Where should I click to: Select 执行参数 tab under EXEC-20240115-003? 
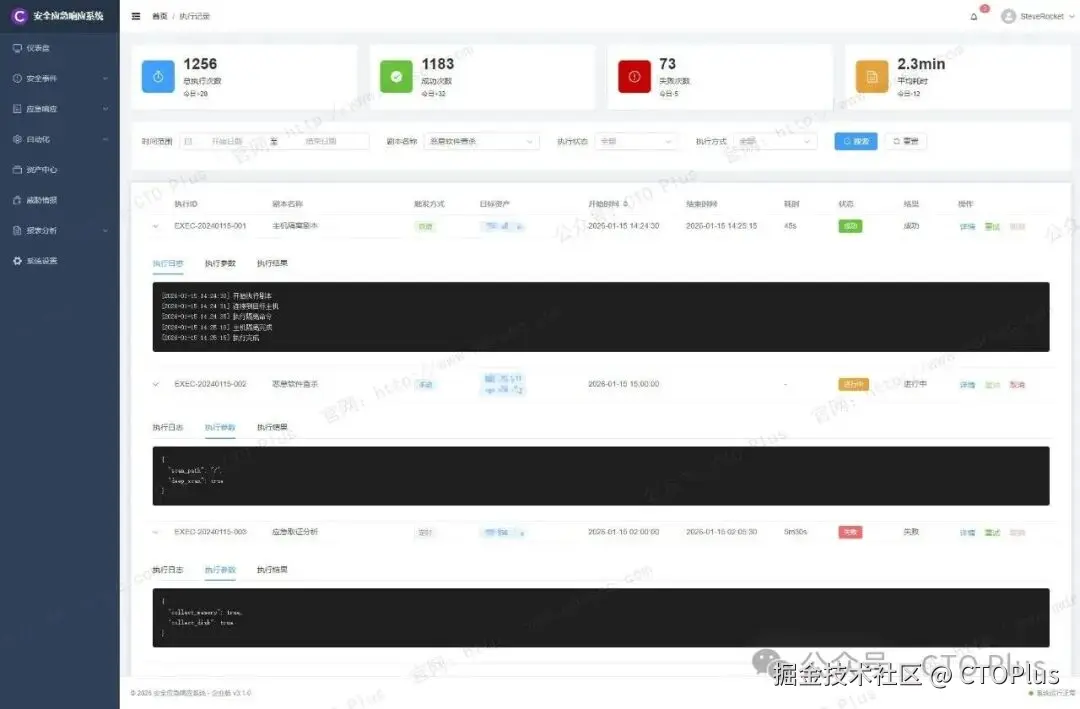click(x=220, y=570)
